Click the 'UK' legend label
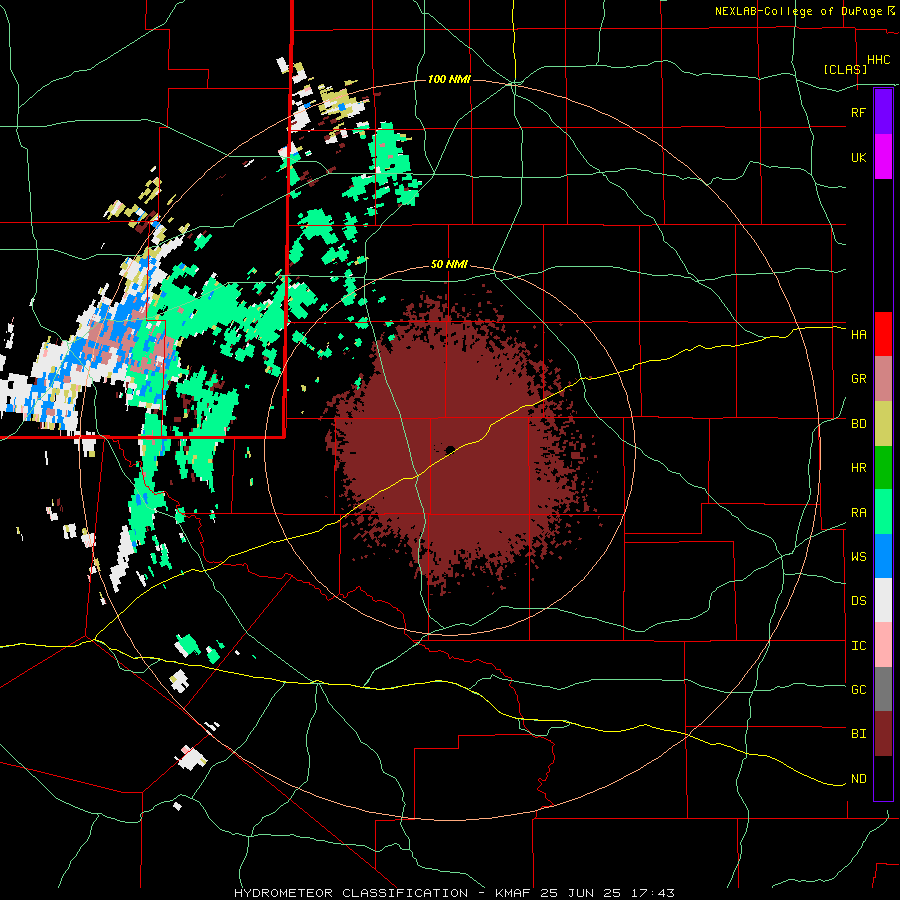Viewport: 900px width, 900px height. click(858, 157)
